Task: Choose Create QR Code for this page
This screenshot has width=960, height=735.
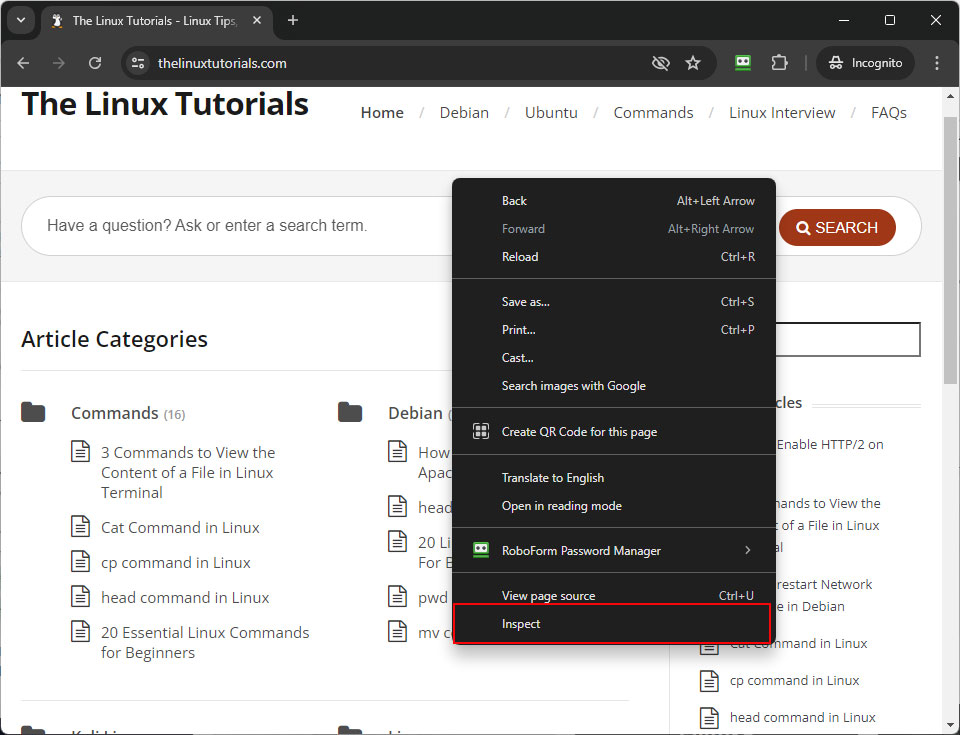Action: pyautogui.click(x=614, y=432)
